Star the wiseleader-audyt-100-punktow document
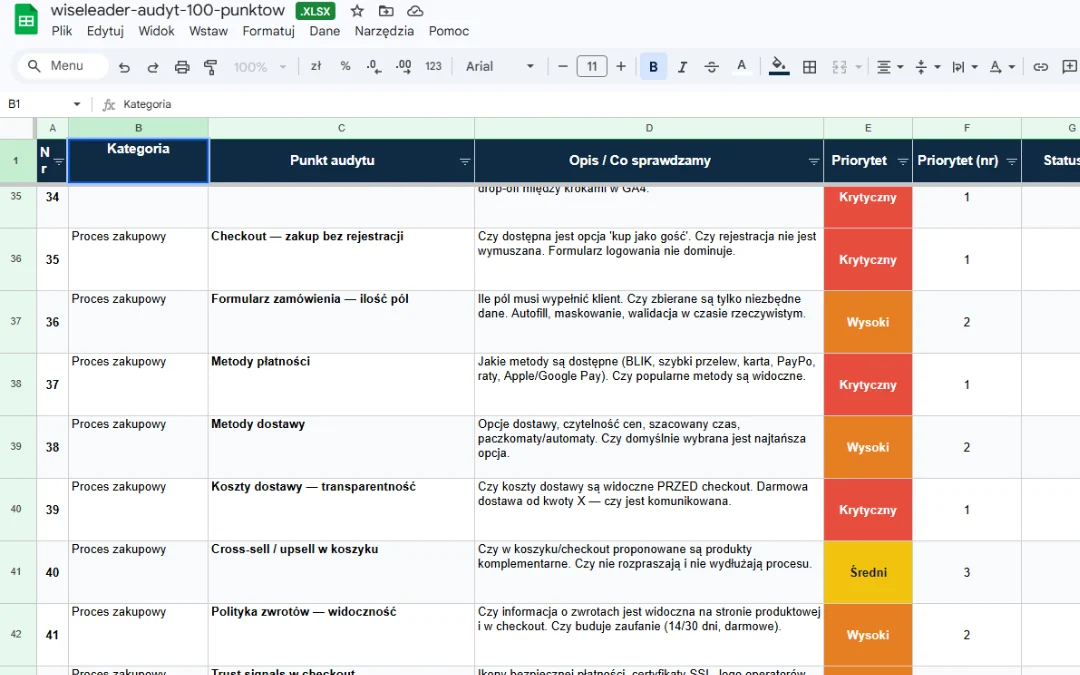Viewport: 1080px width, 675px height. (x=357, y=11)
